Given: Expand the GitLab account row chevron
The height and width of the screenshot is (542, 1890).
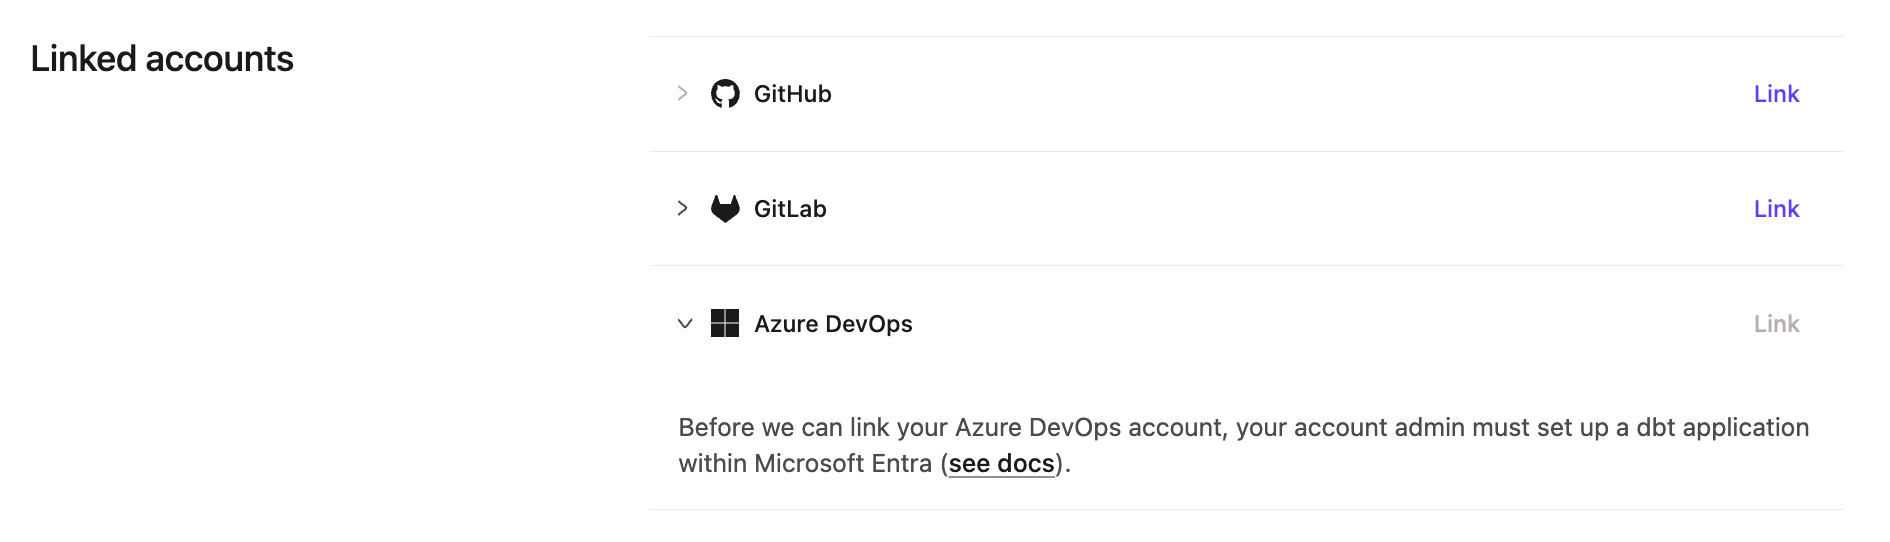Looking at the screenshot, I should pos(683,208).
